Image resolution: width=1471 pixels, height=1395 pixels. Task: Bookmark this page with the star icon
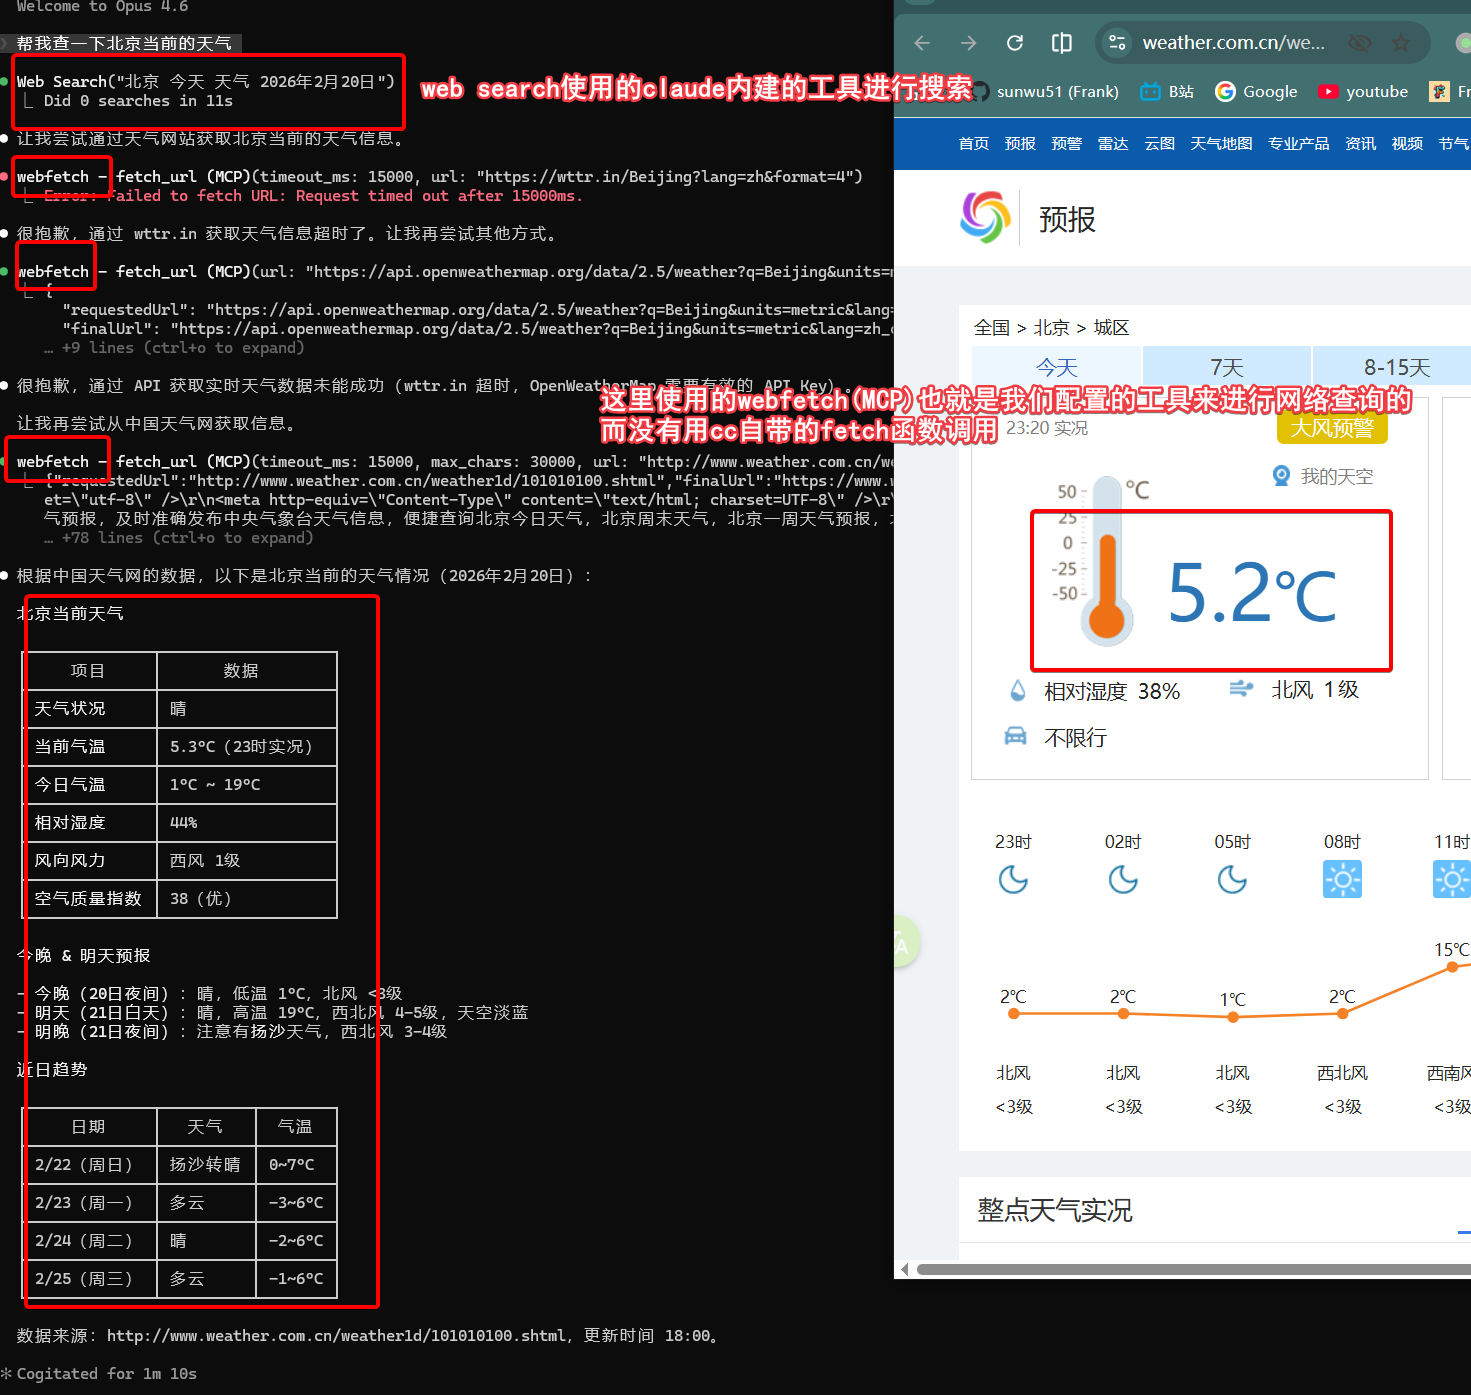1401,43
